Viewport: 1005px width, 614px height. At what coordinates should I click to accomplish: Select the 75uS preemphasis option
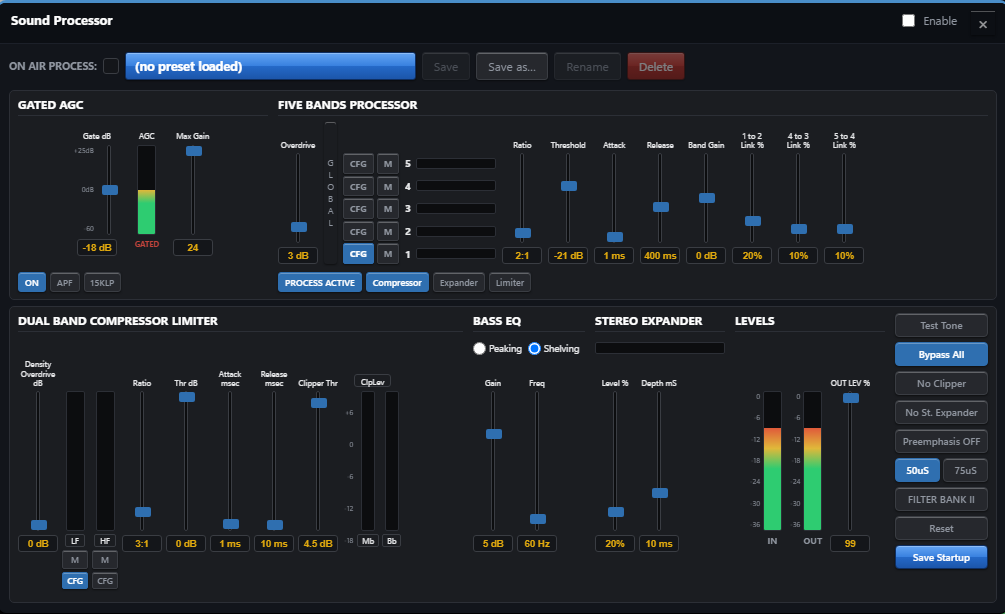coord(965,470)
